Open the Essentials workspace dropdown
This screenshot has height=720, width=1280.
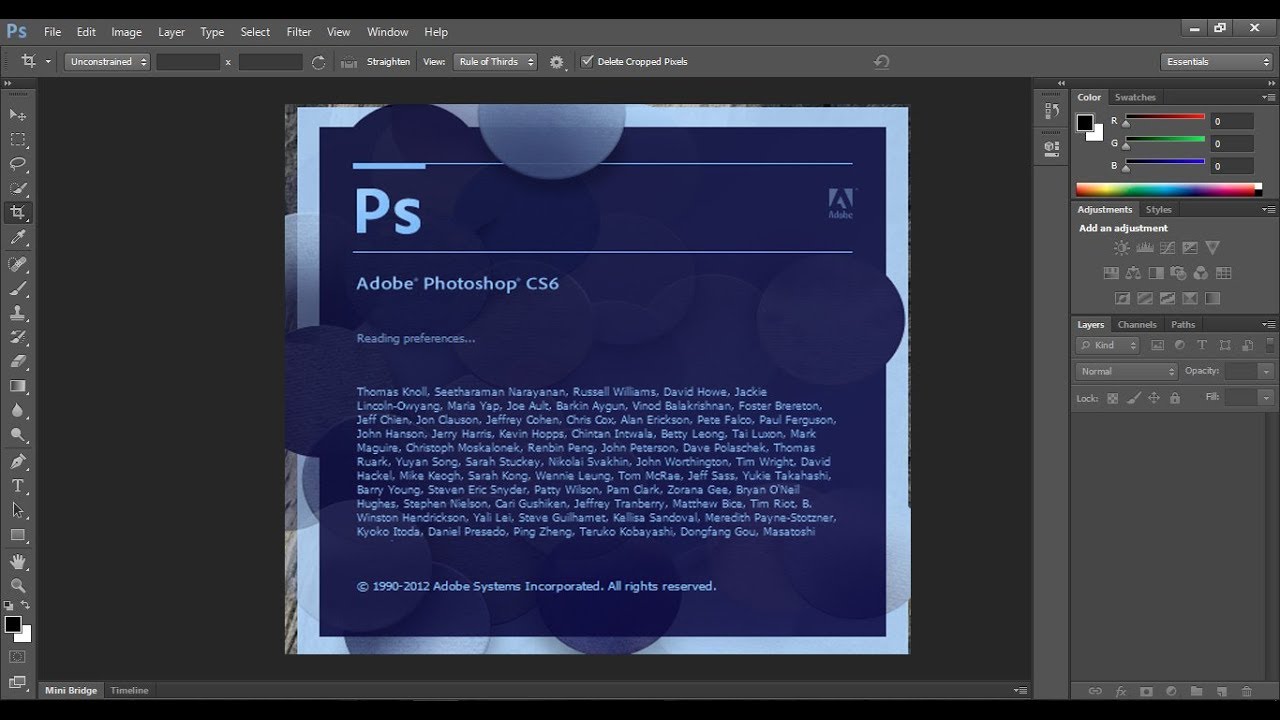[1217, 62]
